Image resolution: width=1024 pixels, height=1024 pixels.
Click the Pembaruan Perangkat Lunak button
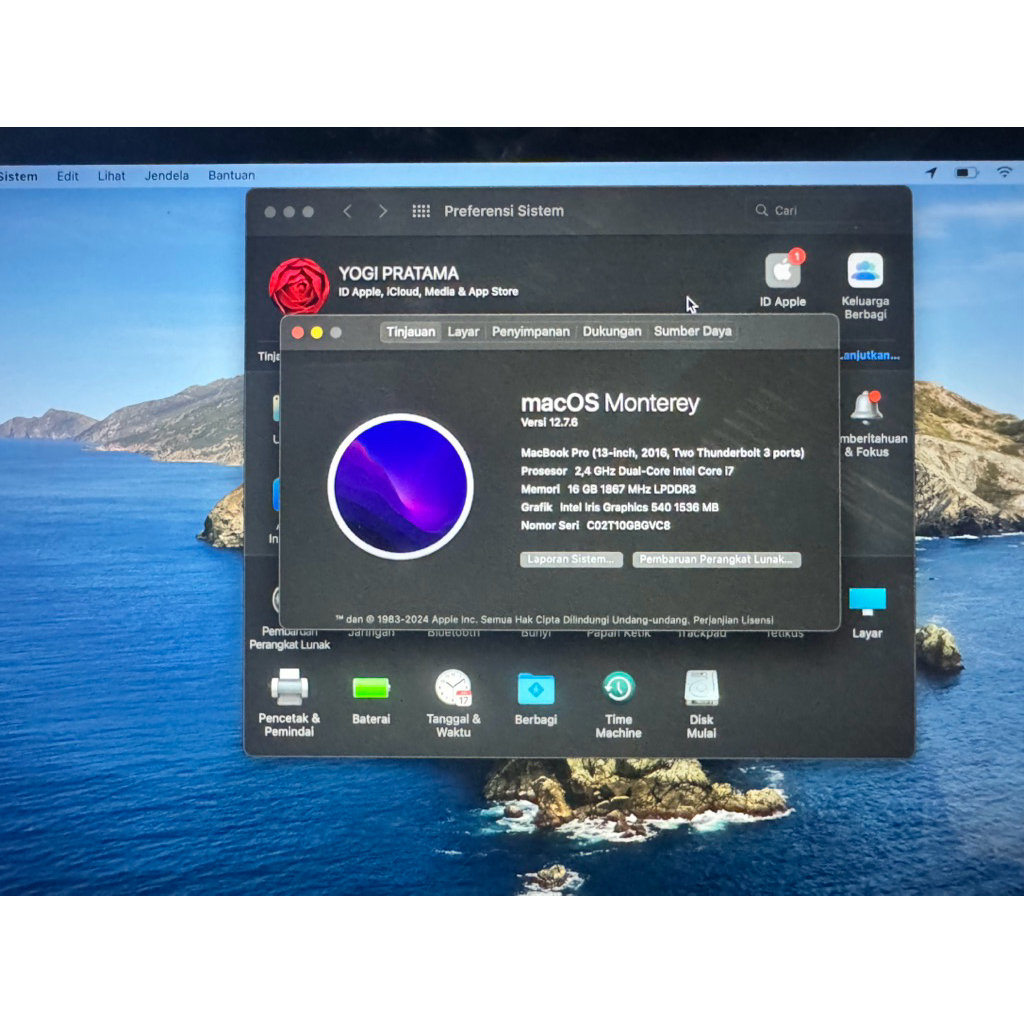coord(716,559)
